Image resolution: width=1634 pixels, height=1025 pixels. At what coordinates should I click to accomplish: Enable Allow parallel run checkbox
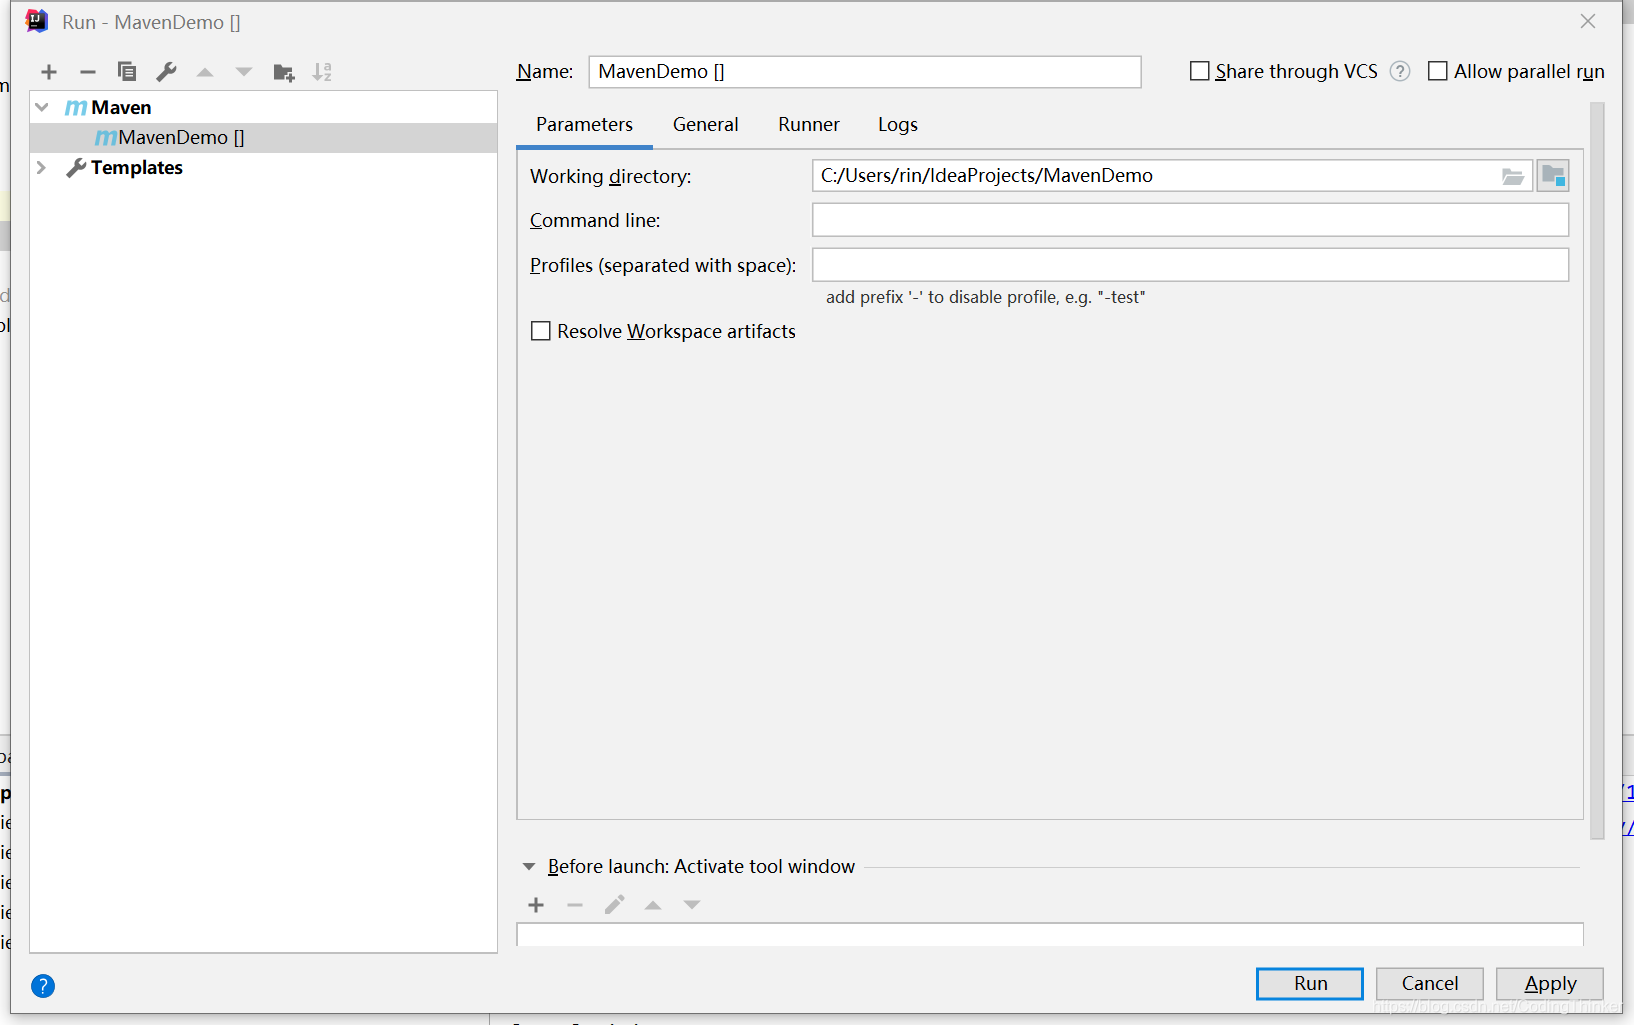coord(1438,71)
